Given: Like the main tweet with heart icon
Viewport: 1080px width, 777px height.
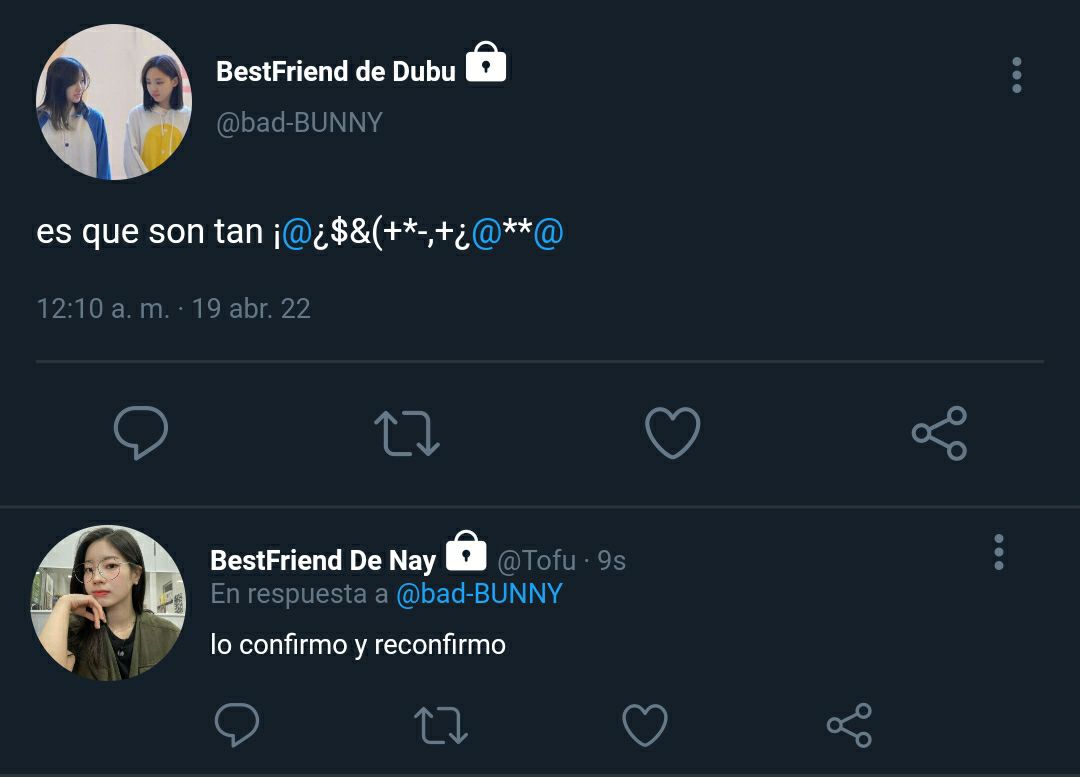Looking at the screenshot, I should coord(672,433).
